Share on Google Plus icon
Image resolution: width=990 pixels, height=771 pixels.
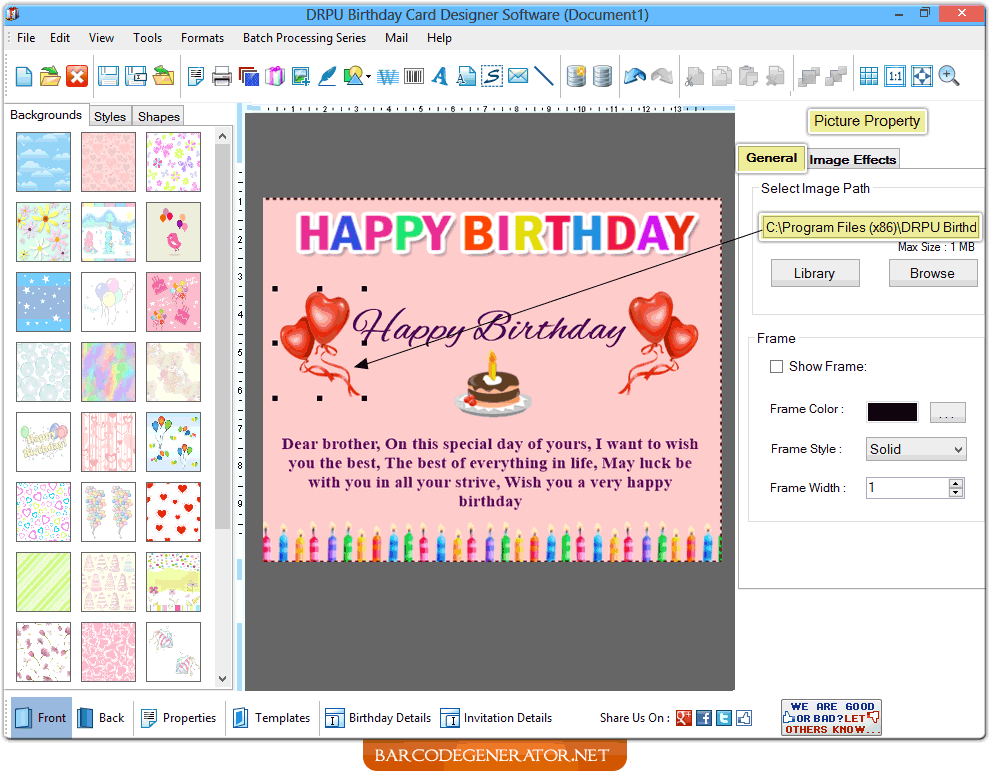[683, 718]
